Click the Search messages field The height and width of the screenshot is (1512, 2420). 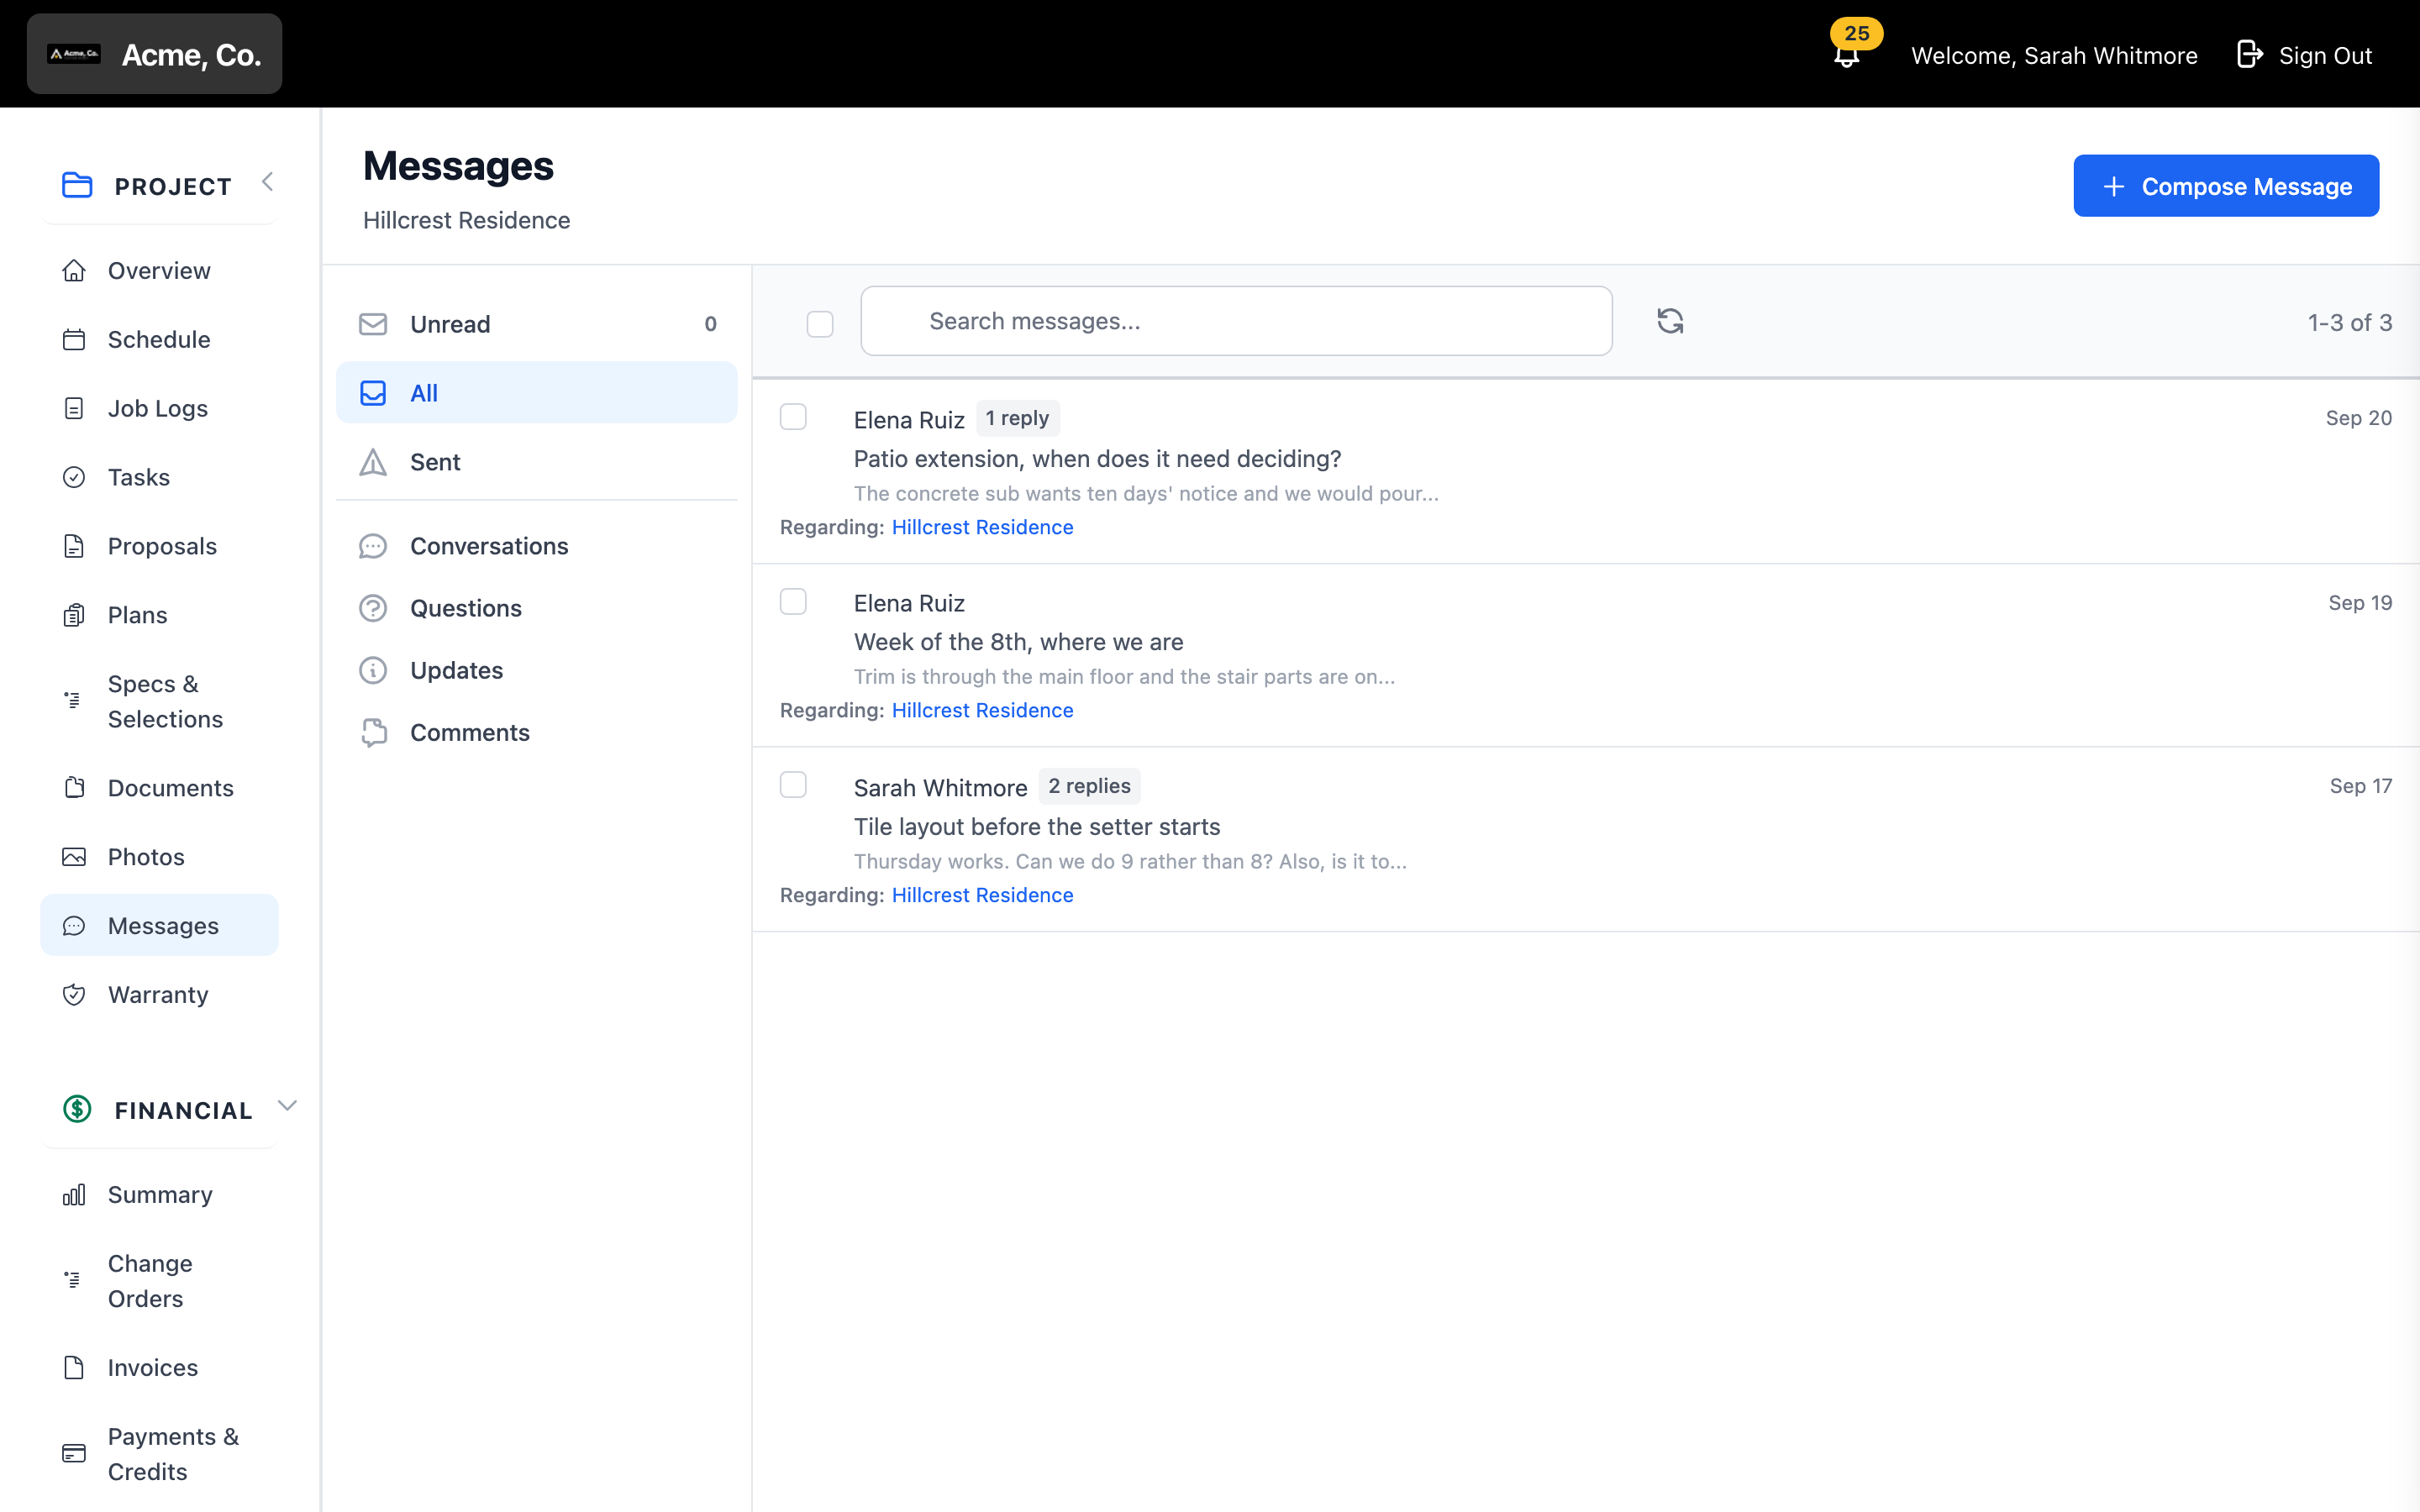[1236, 321]
